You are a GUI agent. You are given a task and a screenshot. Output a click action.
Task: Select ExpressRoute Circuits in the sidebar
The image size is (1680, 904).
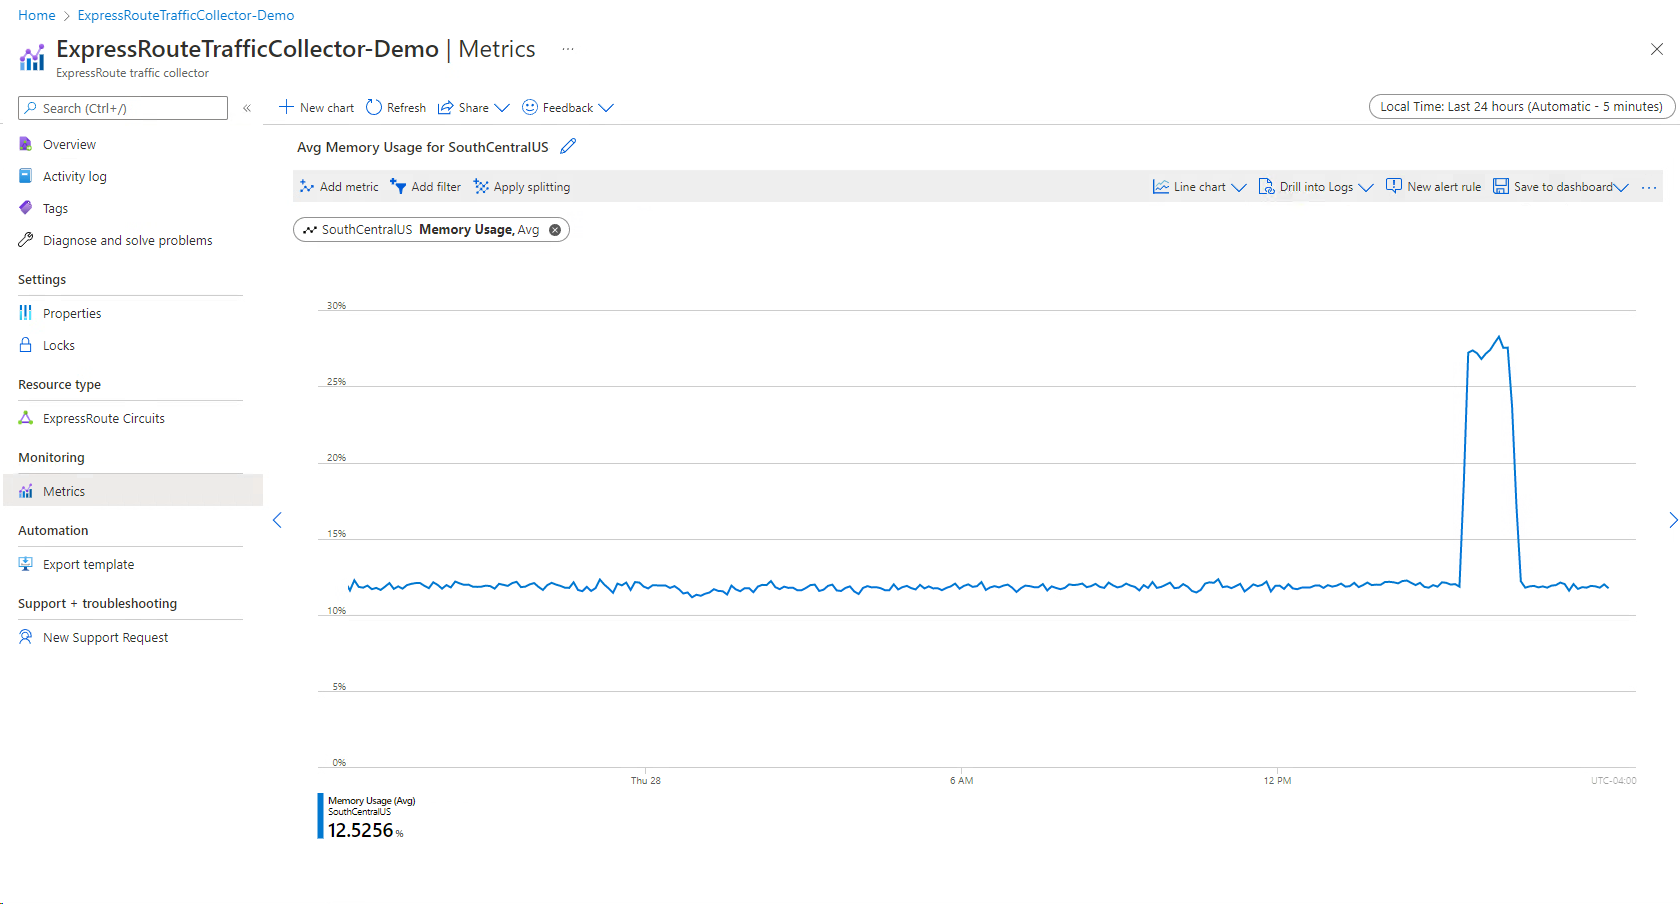pos(103,419)
